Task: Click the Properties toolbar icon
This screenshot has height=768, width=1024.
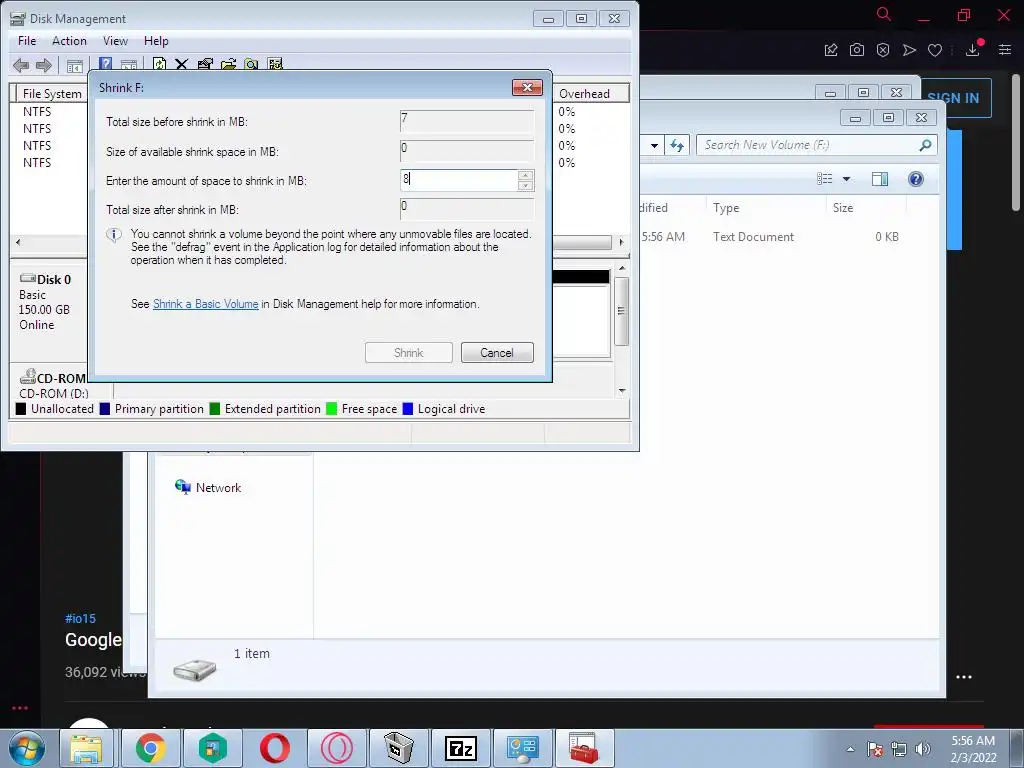Action: tap(205, 64)
